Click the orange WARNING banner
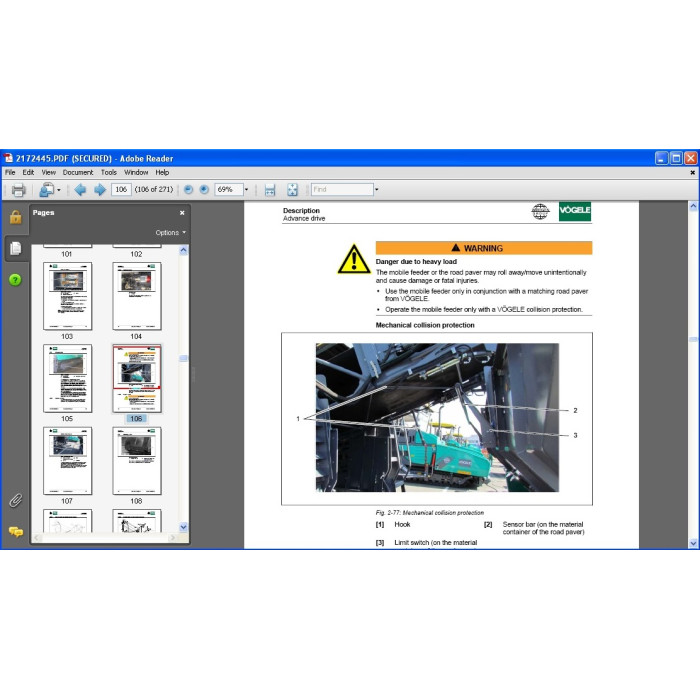The height and width of the screenshot is (700, 700). coord(483,248)
